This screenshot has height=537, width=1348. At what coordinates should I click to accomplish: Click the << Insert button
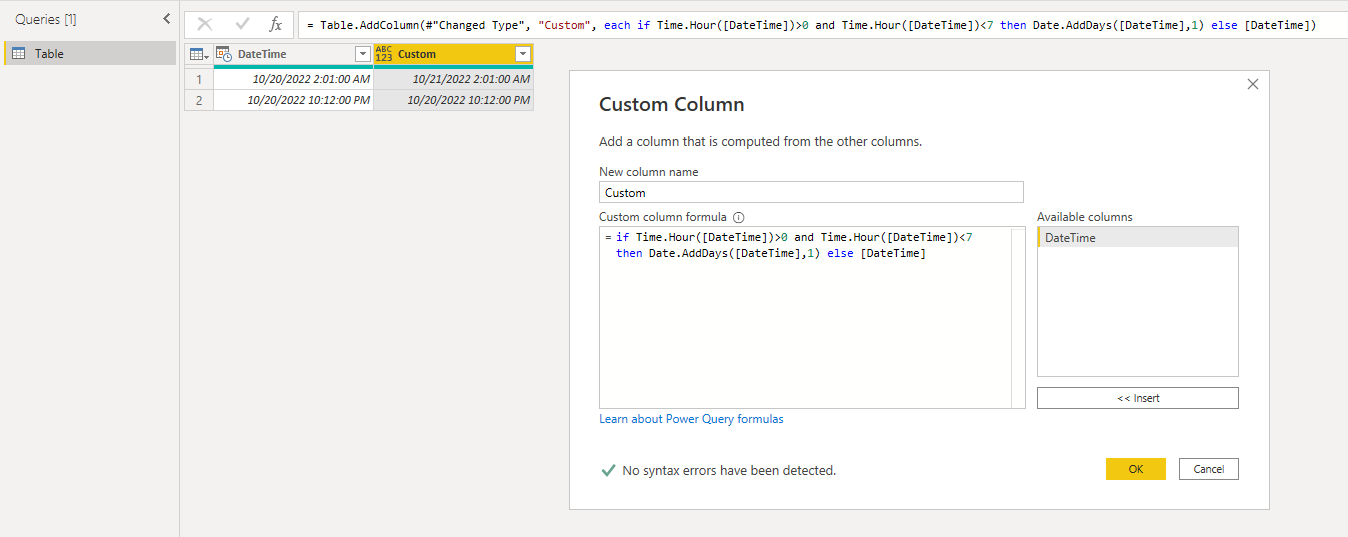pyautogui.click(x=1137, y=398)
